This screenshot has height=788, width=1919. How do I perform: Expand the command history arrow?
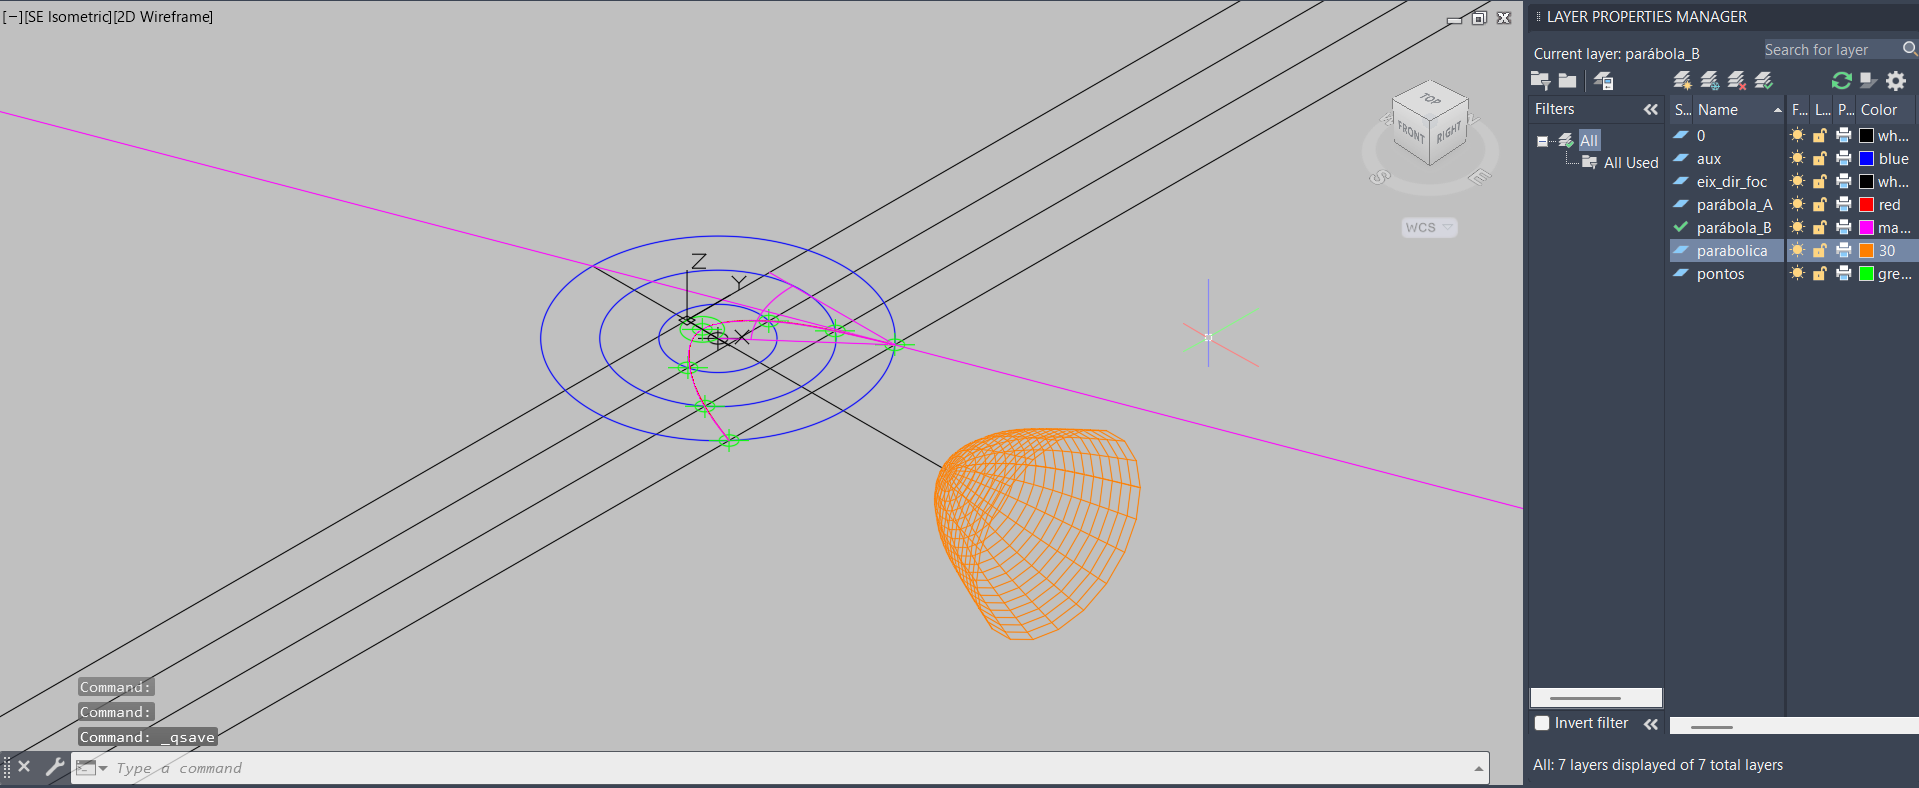pyautogui.click(x=1478, y=768)
